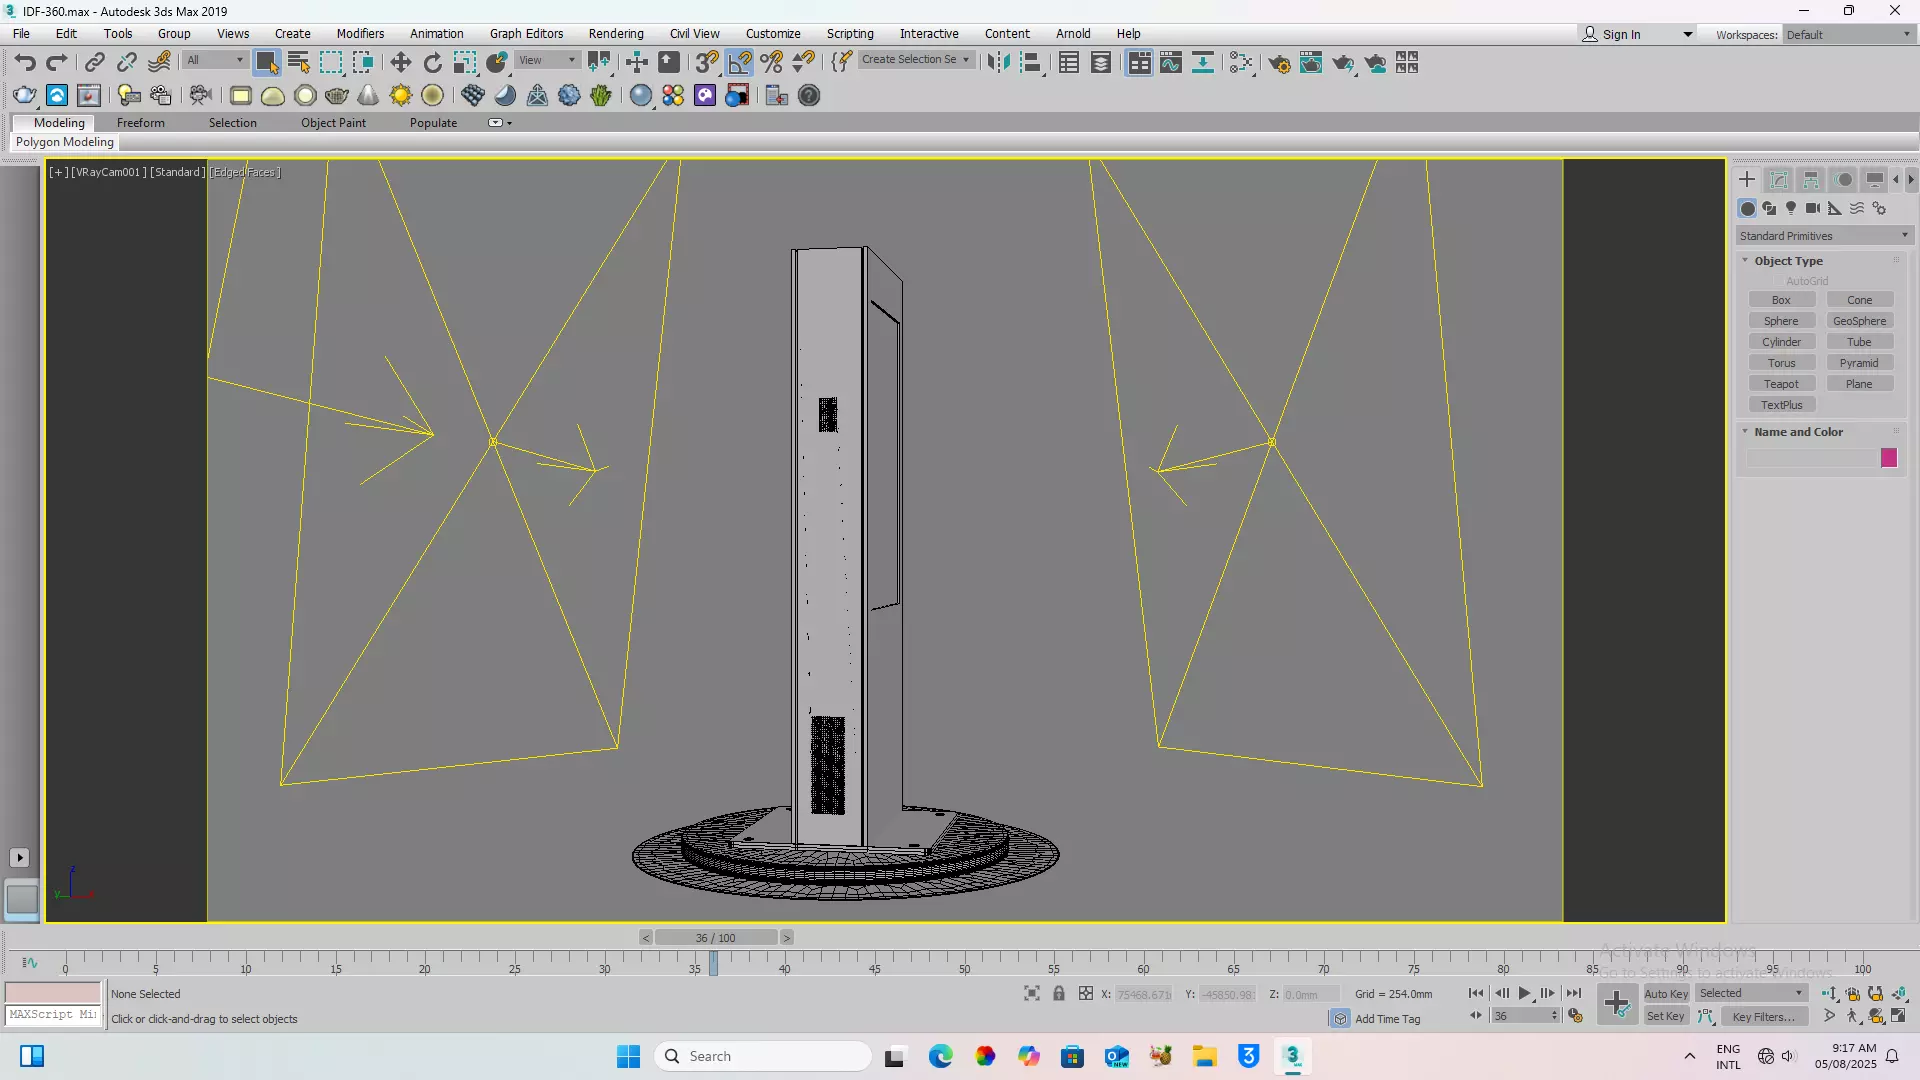Click the Align tool icon
Viewport: 1920px width, 1080px height.
[1031, 63]
